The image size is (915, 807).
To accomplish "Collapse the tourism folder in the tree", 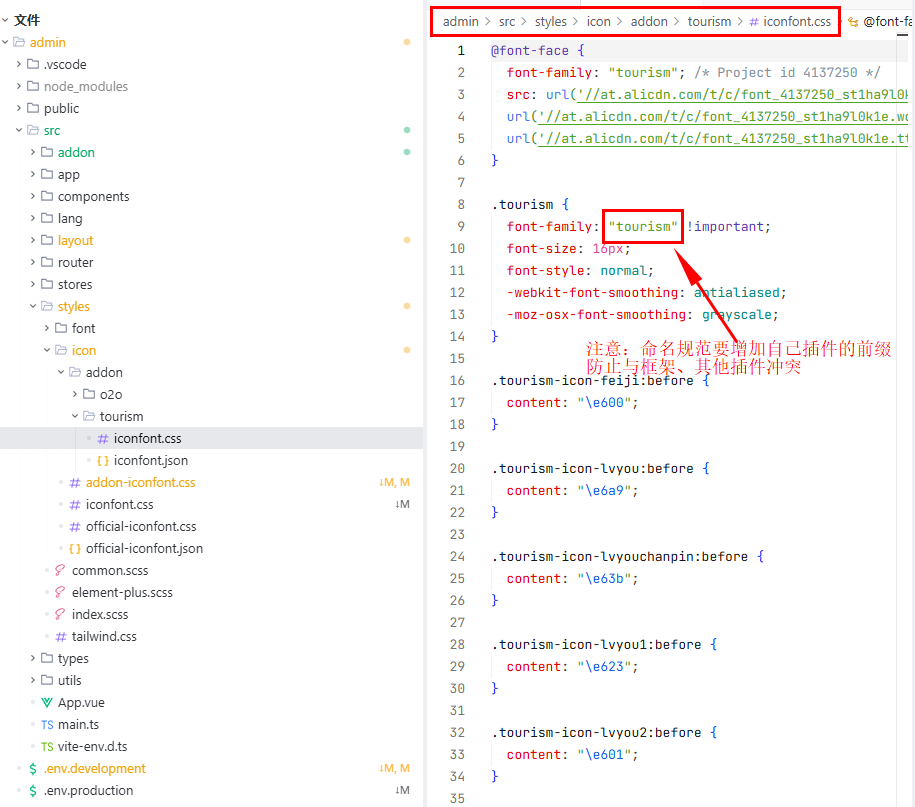I will [x=75, y=417].
